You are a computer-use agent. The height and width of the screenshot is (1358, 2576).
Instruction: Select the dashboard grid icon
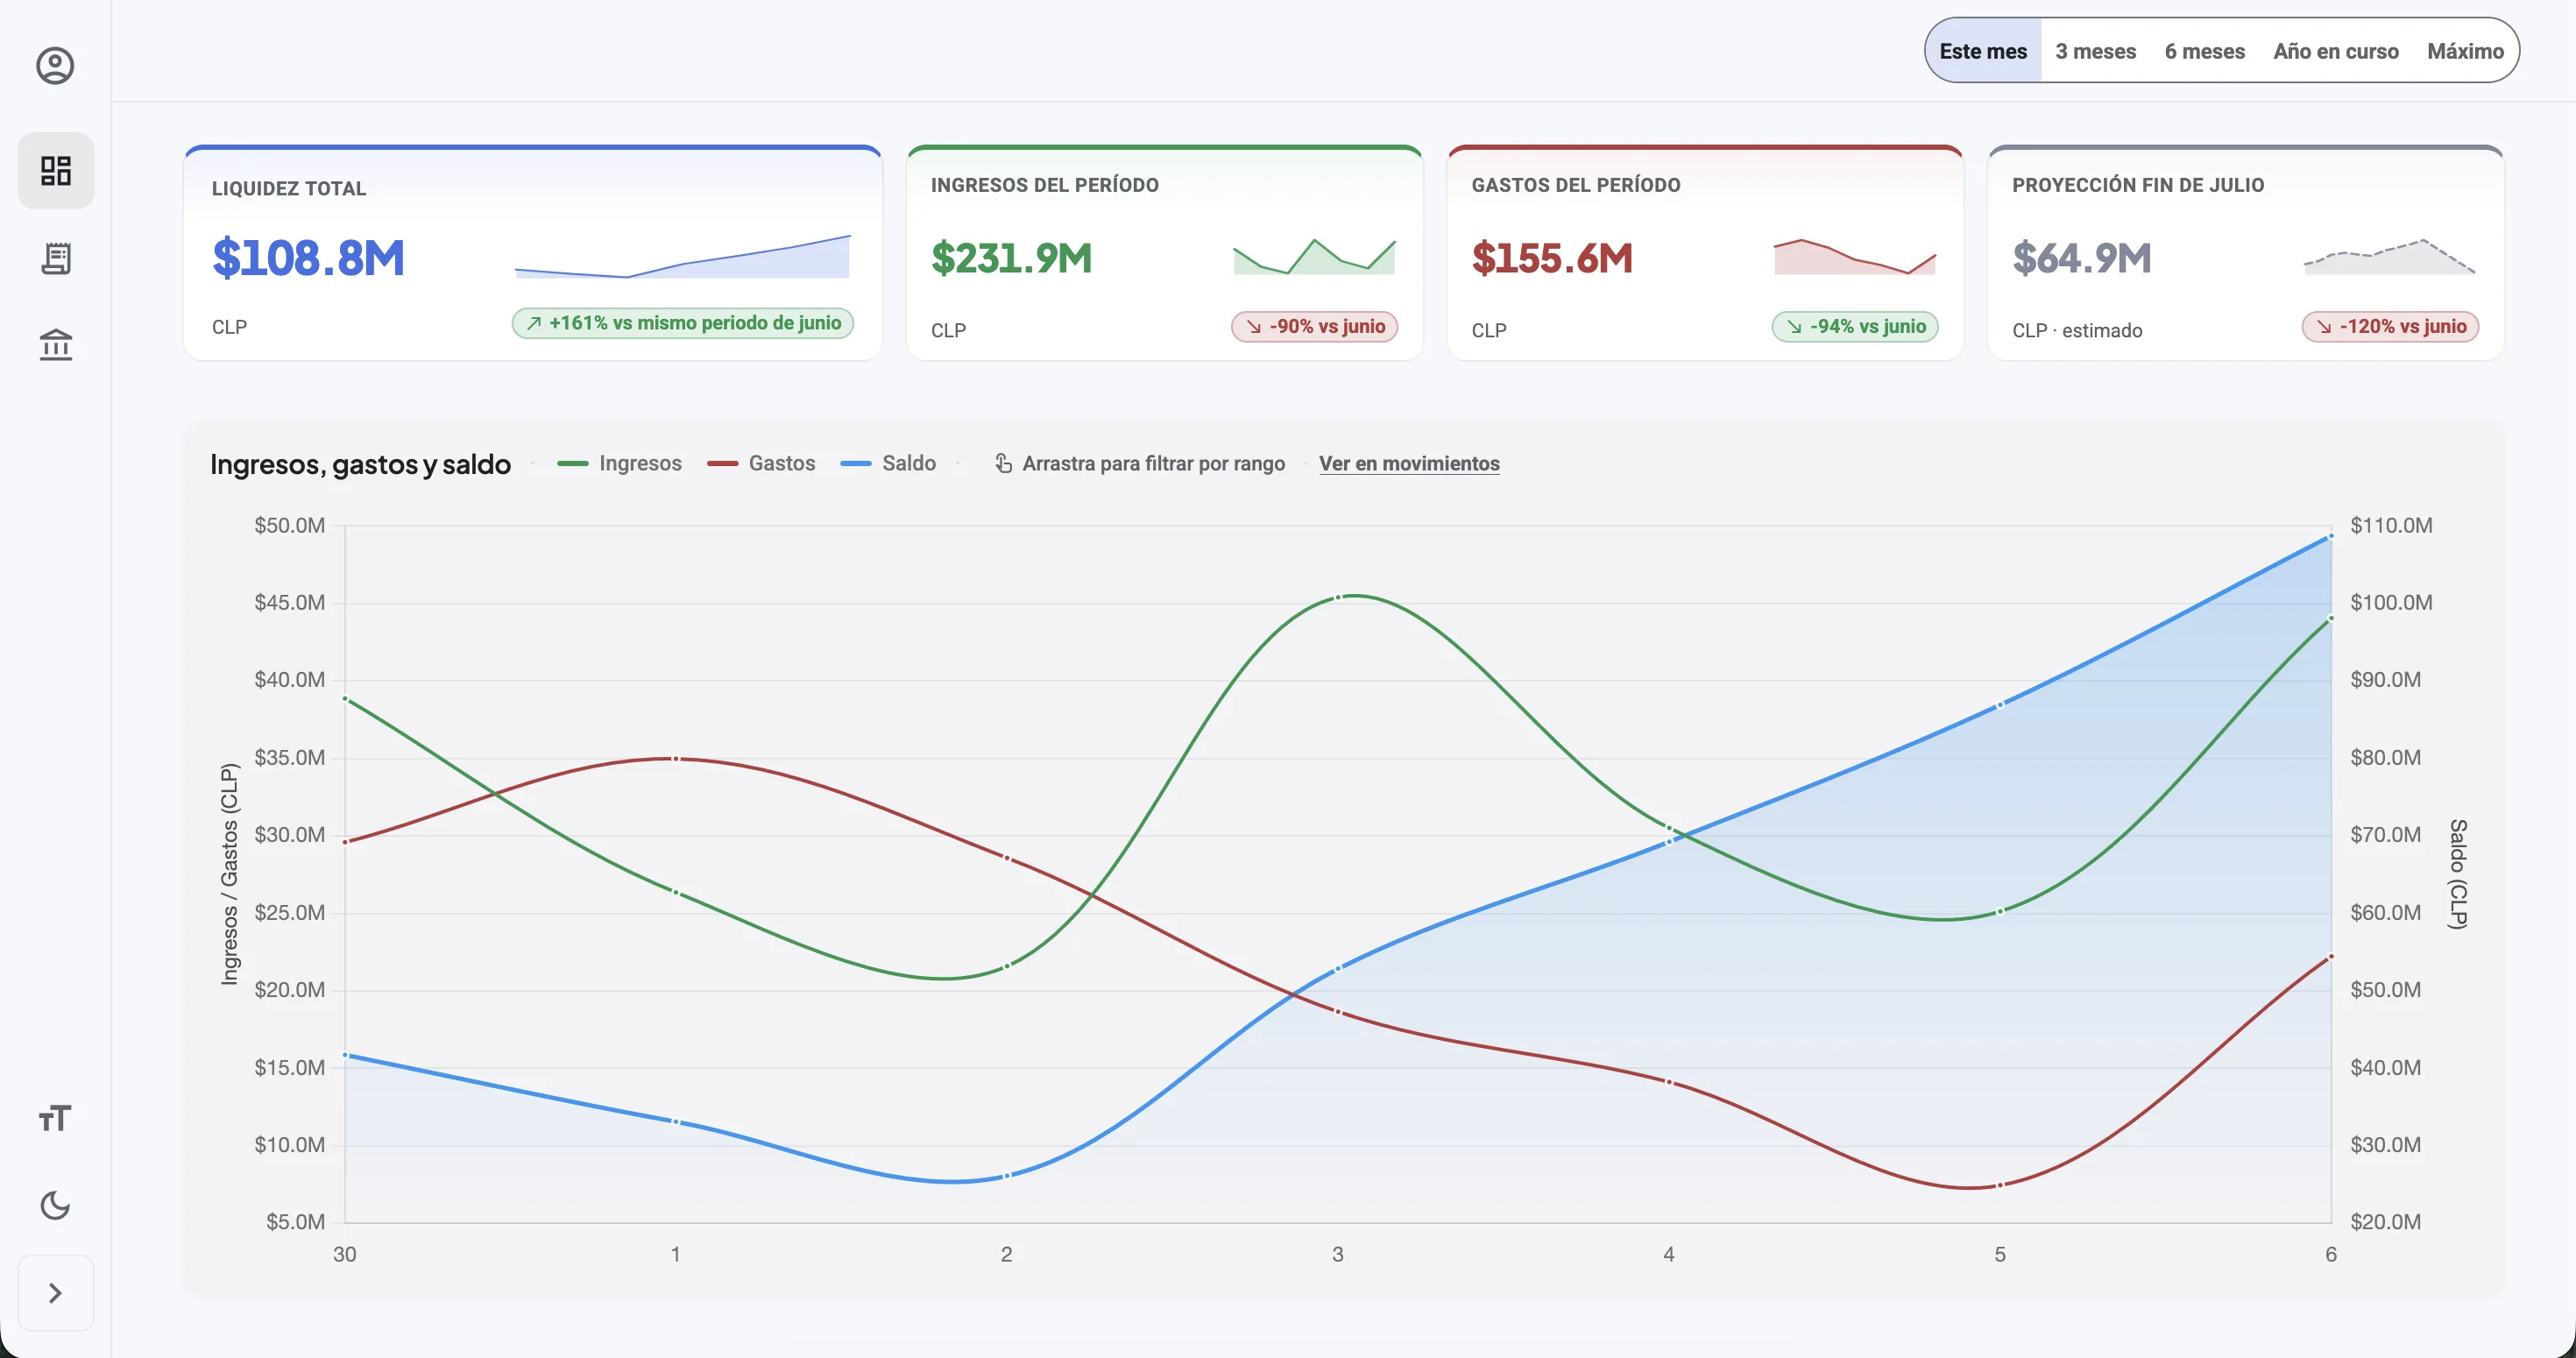pos(56,171)
